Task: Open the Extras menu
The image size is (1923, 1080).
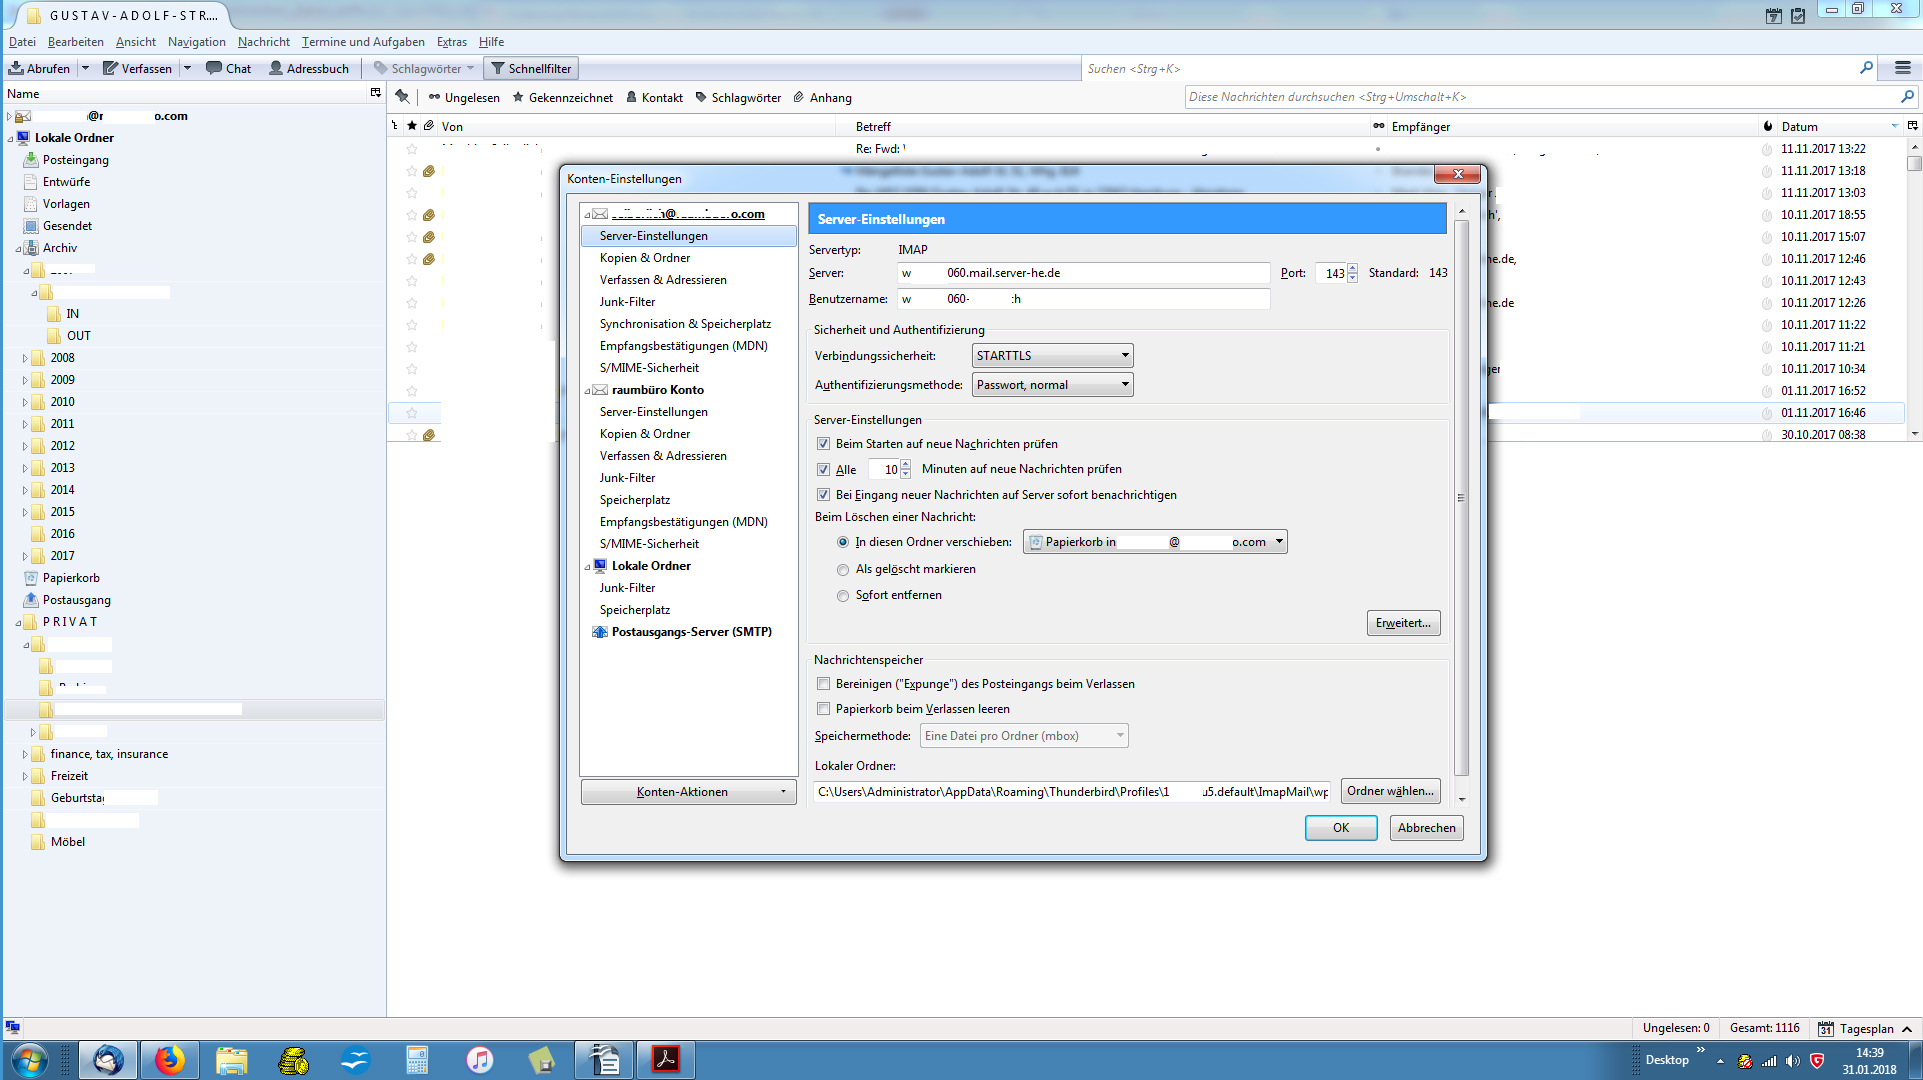Action: click(451, 42)
